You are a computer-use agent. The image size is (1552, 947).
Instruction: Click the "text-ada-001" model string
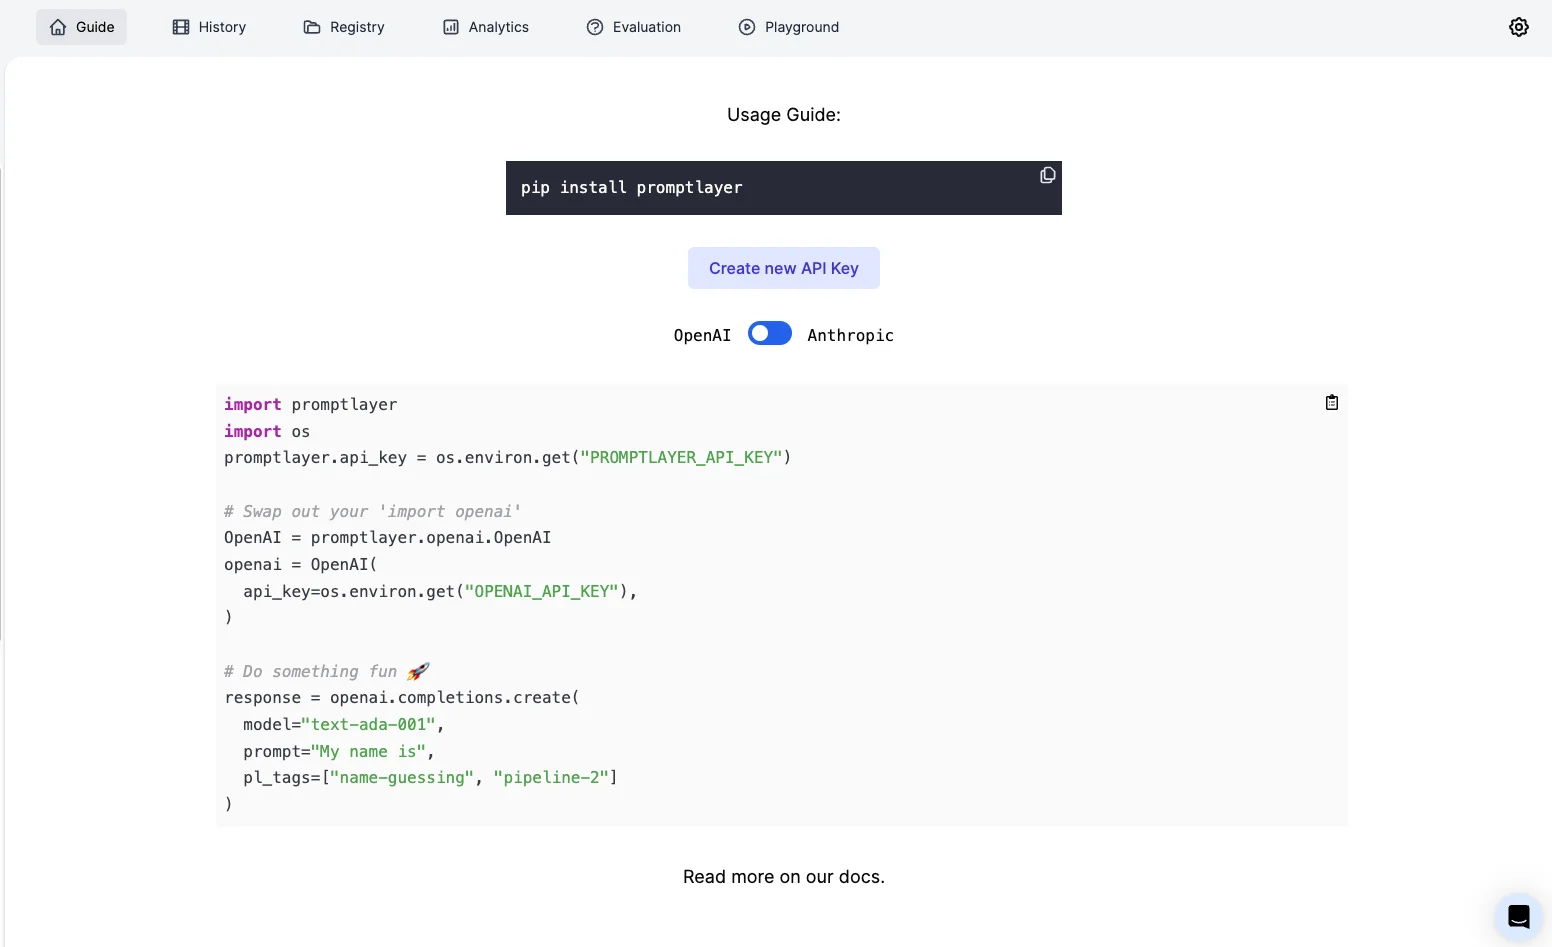point(368,725)
